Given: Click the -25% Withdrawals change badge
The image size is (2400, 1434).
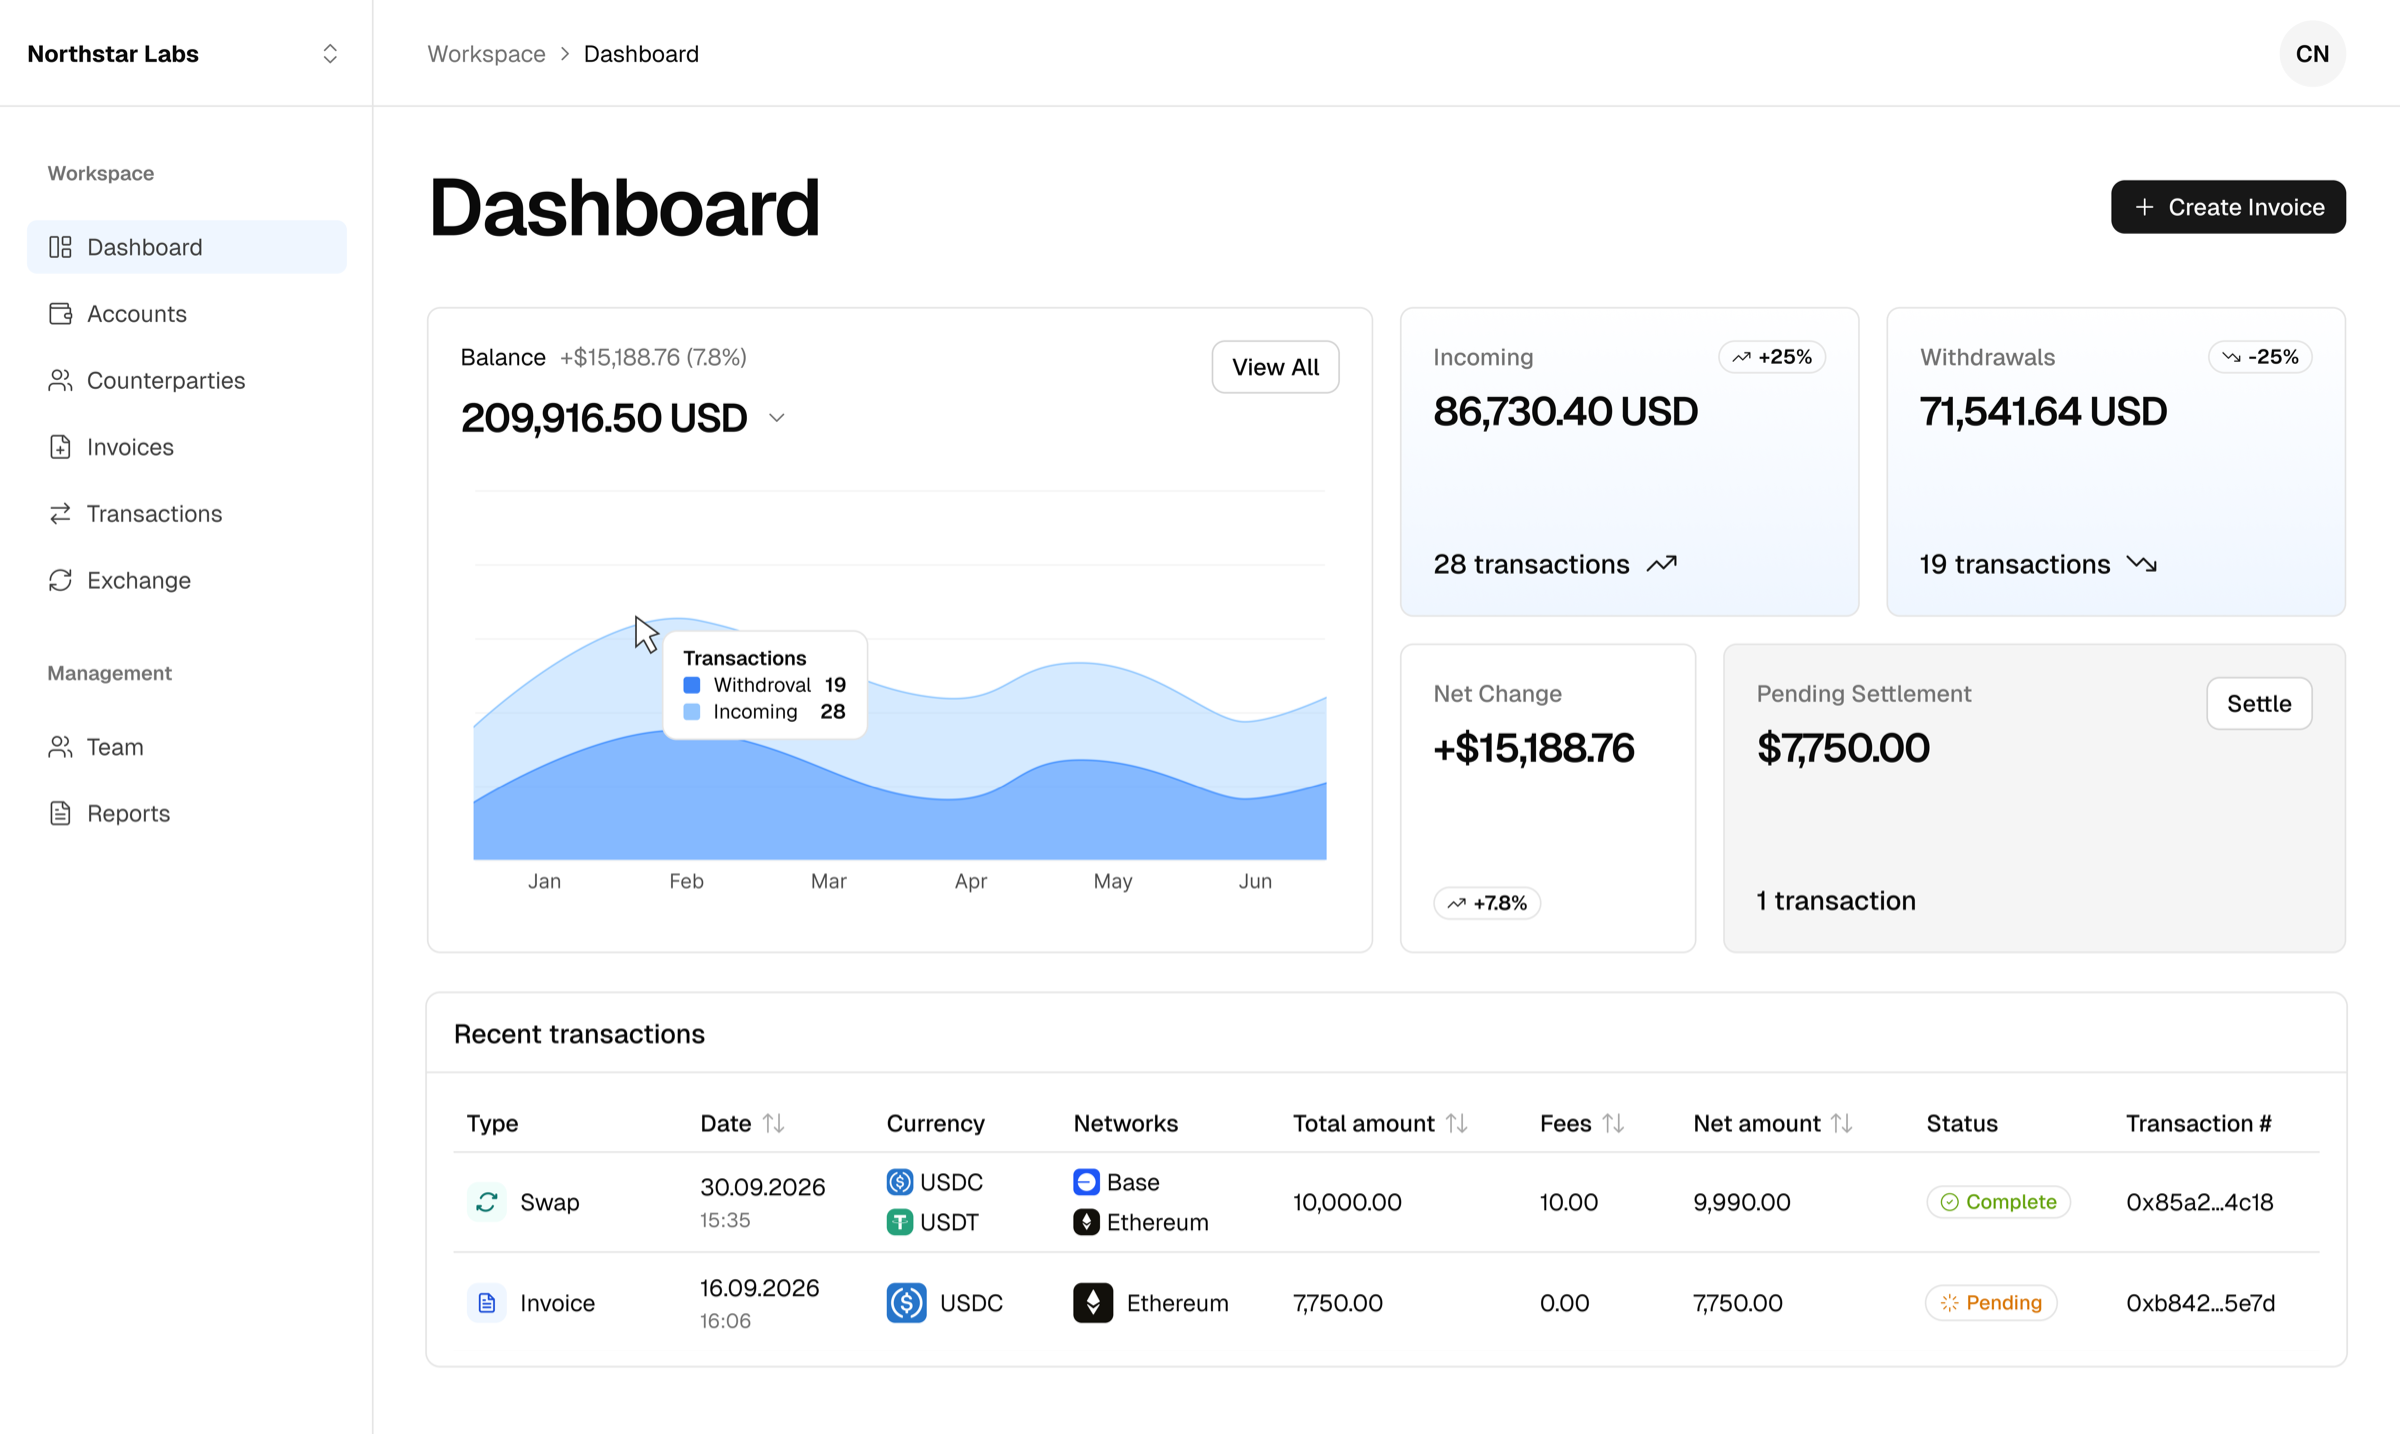Looking at the screenshot, I should click(2260, 357).
